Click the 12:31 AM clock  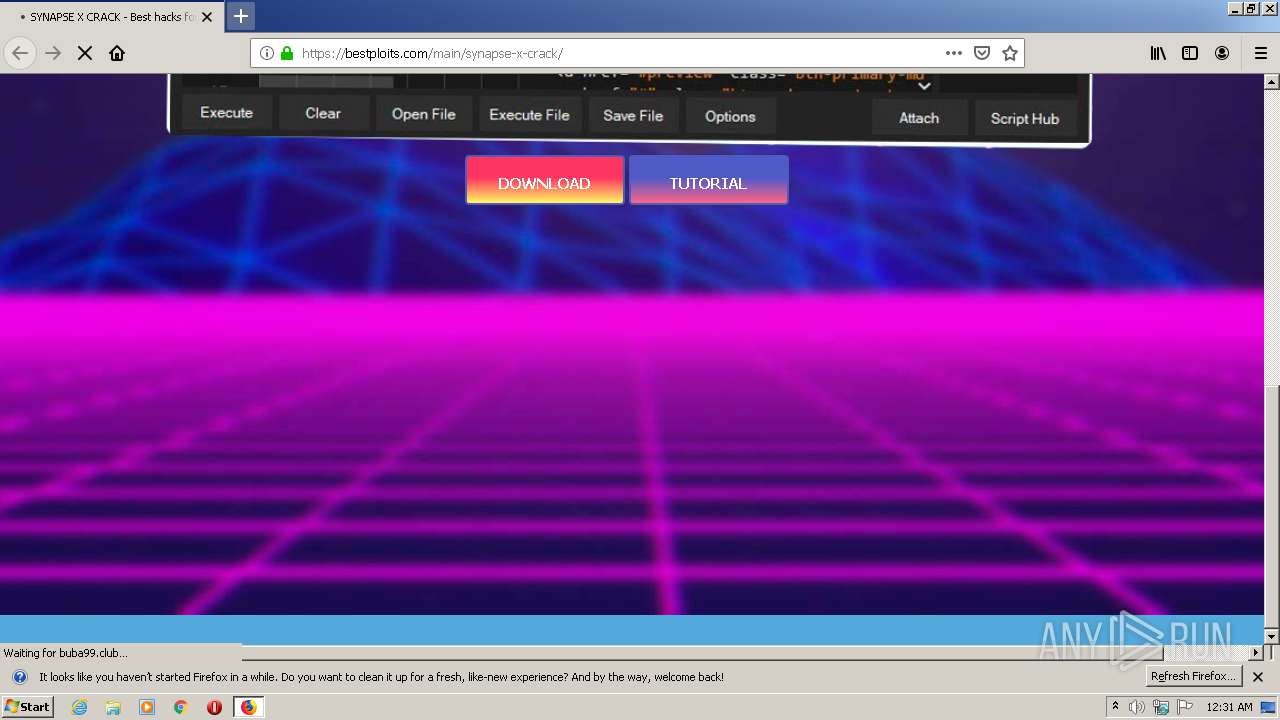point(1230,707)
